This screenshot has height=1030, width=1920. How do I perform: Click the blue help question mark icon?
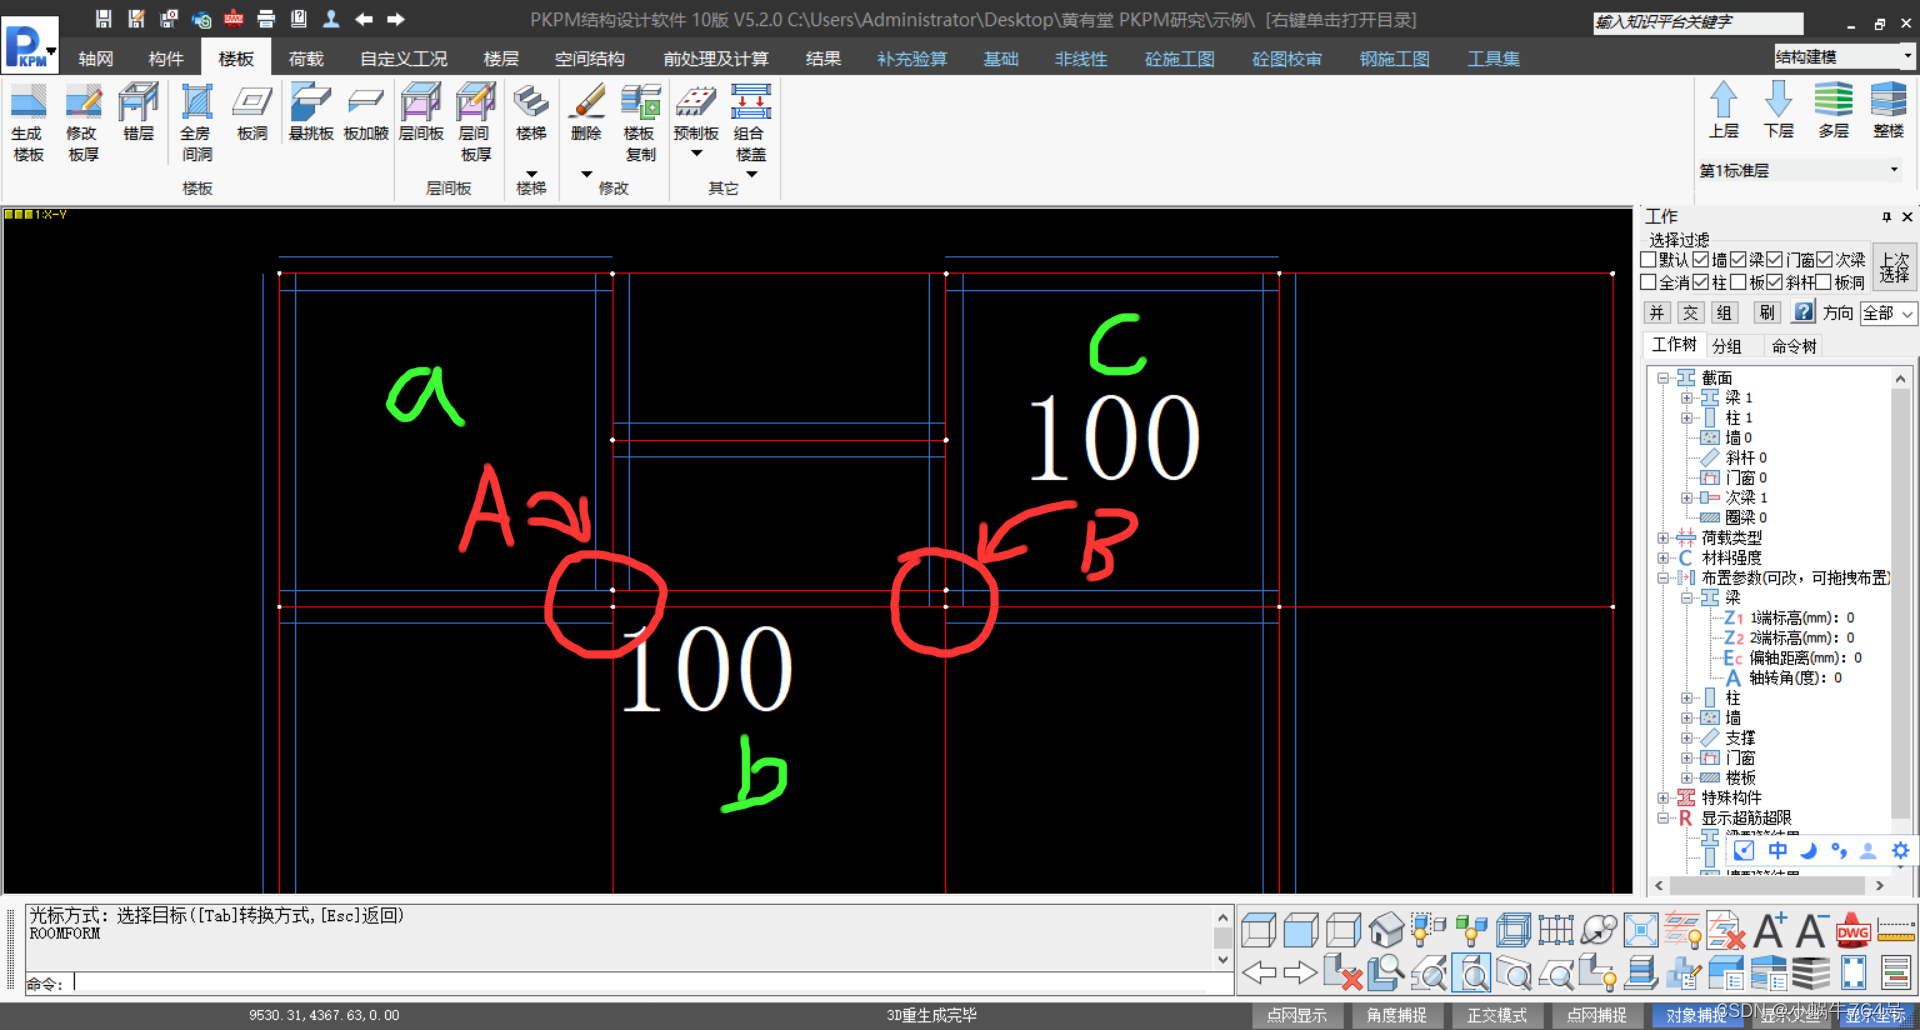pos(1803,312)
